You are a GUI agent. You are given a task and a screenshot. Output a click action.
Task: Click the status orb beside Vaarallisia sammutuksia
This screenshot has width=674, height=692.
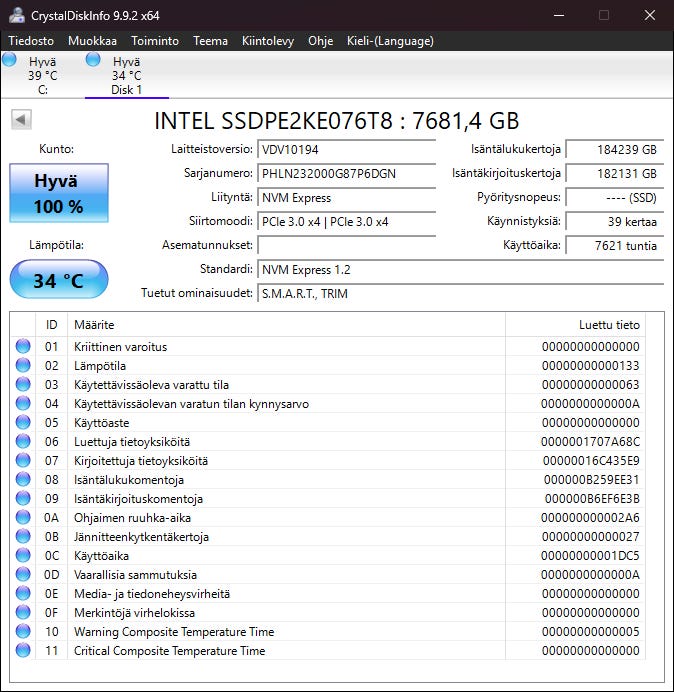23,574
